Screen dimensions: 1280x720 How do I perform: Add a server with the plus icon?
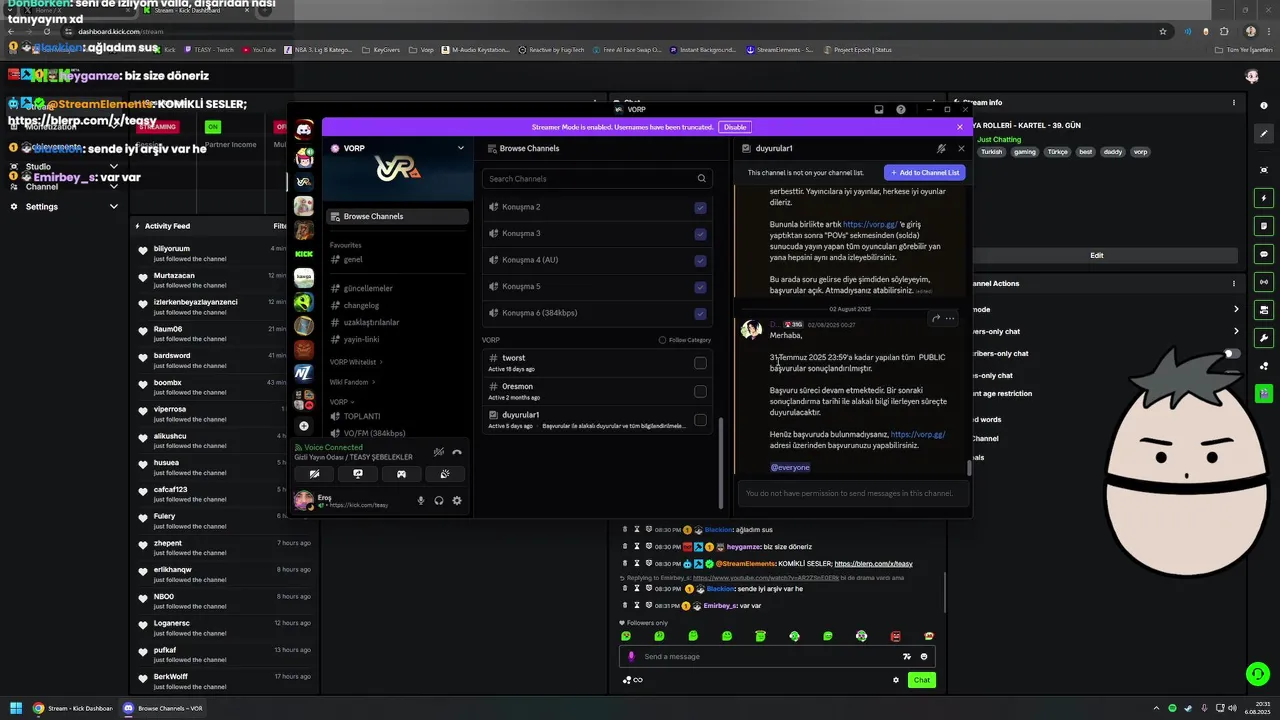(304, 426)
